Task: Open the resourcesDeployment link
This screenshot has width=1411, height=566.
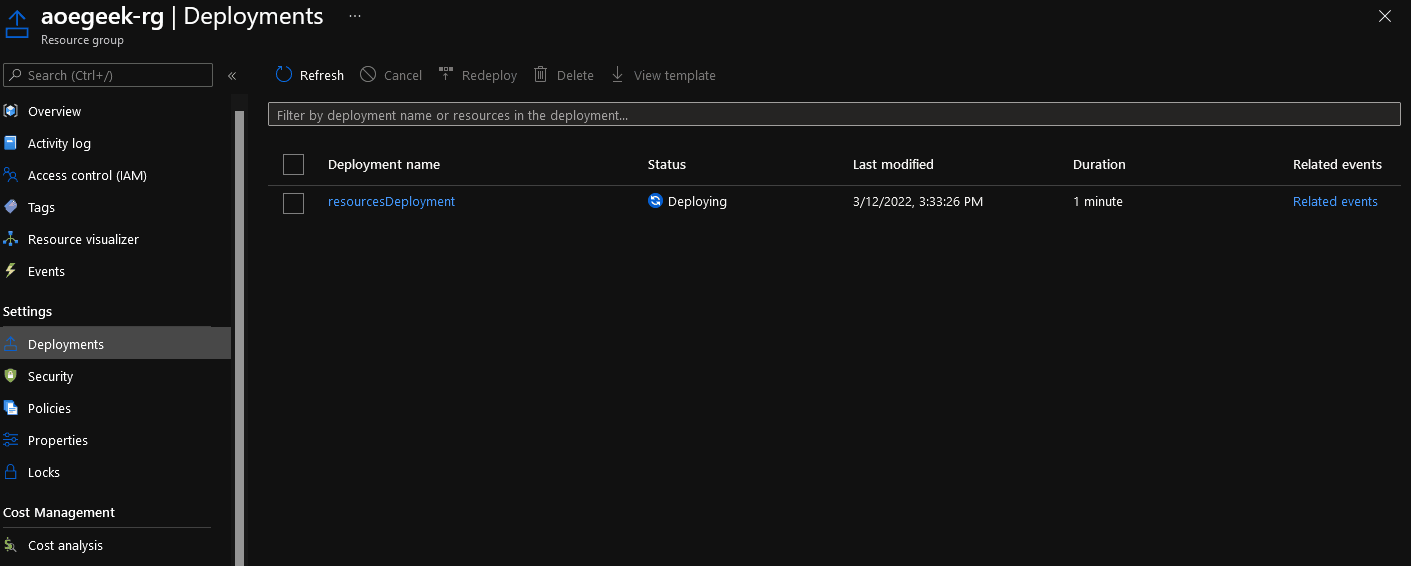Action: (x=391, y=201)
